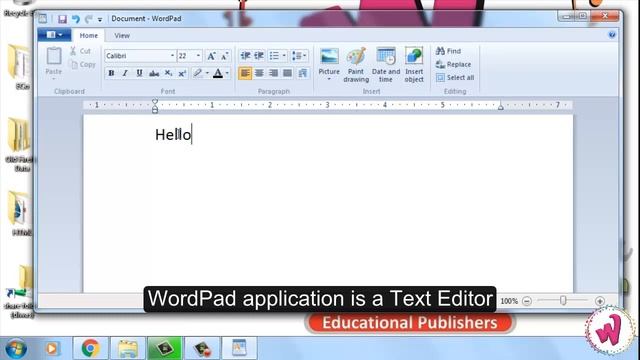This screenshot has height=360, width=640.
Task: Toggle underline formatting
Action: tap(139, 73)
